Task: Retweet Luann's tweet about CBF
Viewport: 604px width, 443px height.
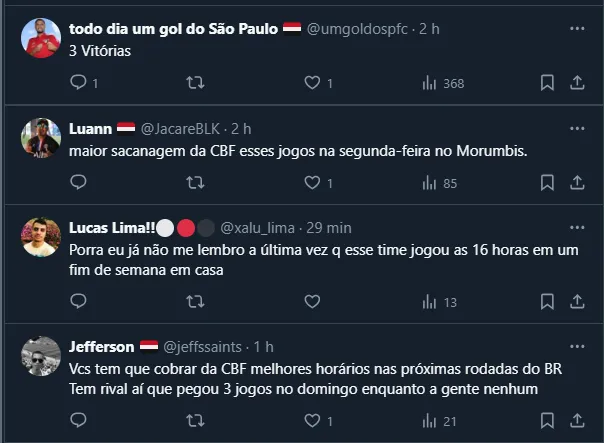Action: [x=197, y=183]
